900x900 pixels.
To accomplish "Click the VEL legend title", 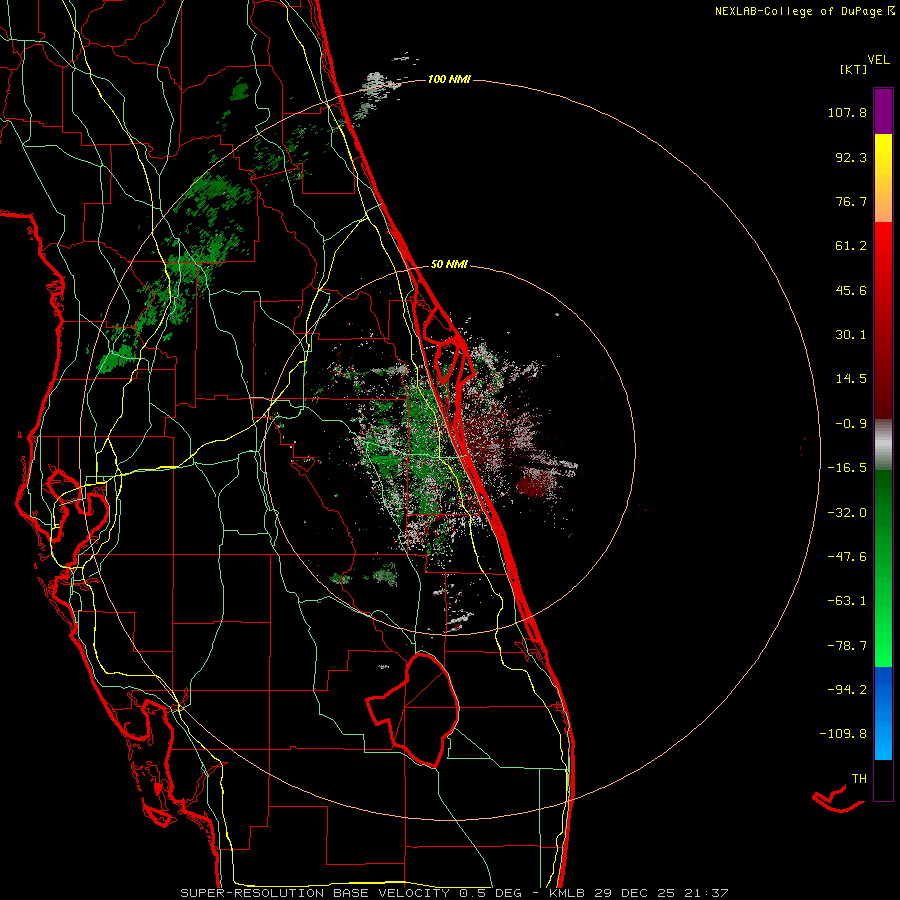I will (x=878, y=60).
